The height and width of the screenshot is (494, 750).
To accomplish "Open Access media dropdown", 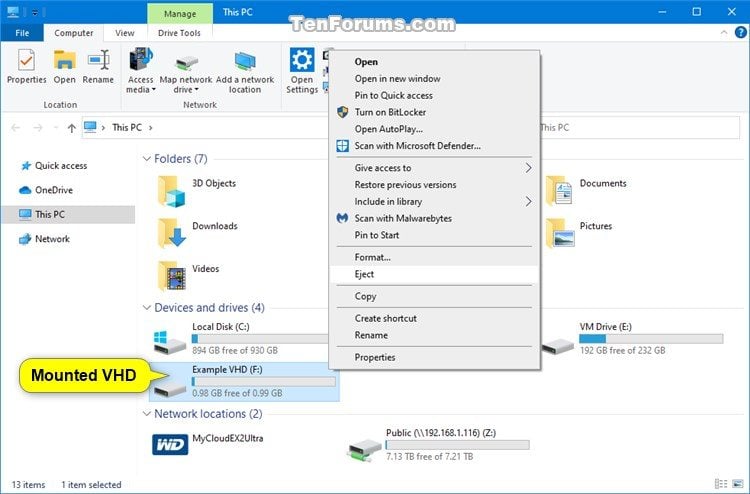I will click(140, 70).
